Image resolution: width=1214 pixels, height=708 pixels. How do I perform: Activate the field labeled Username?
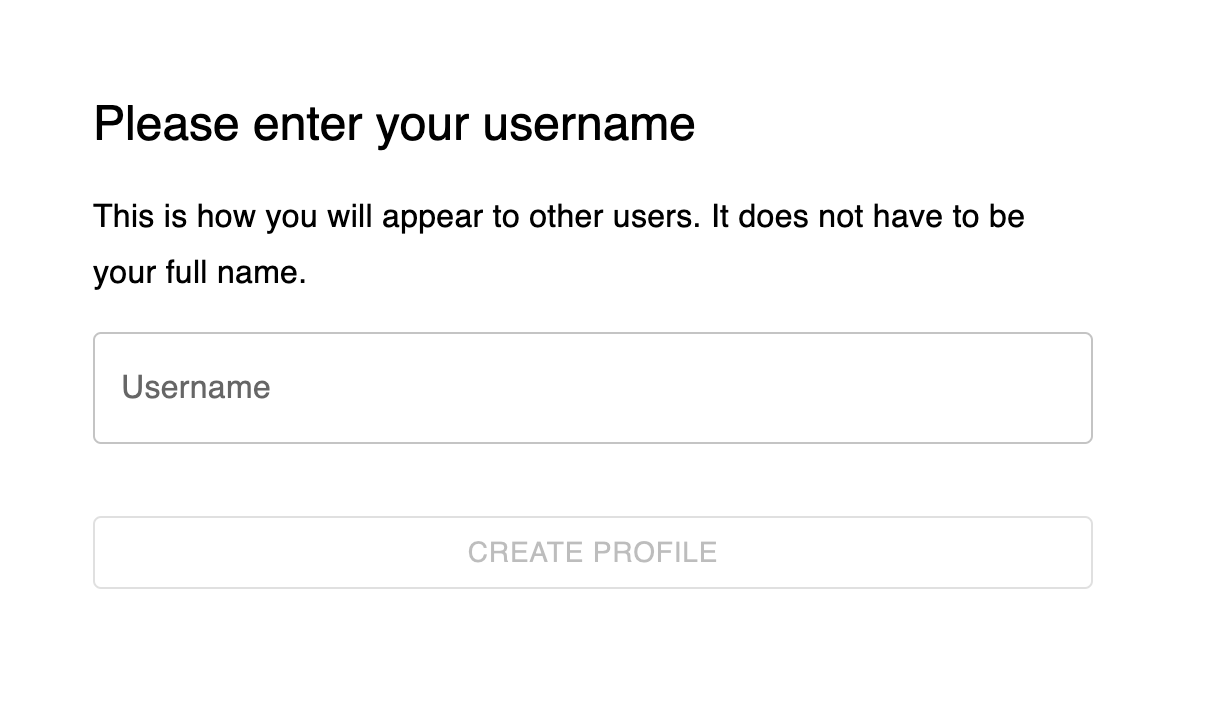592,388
